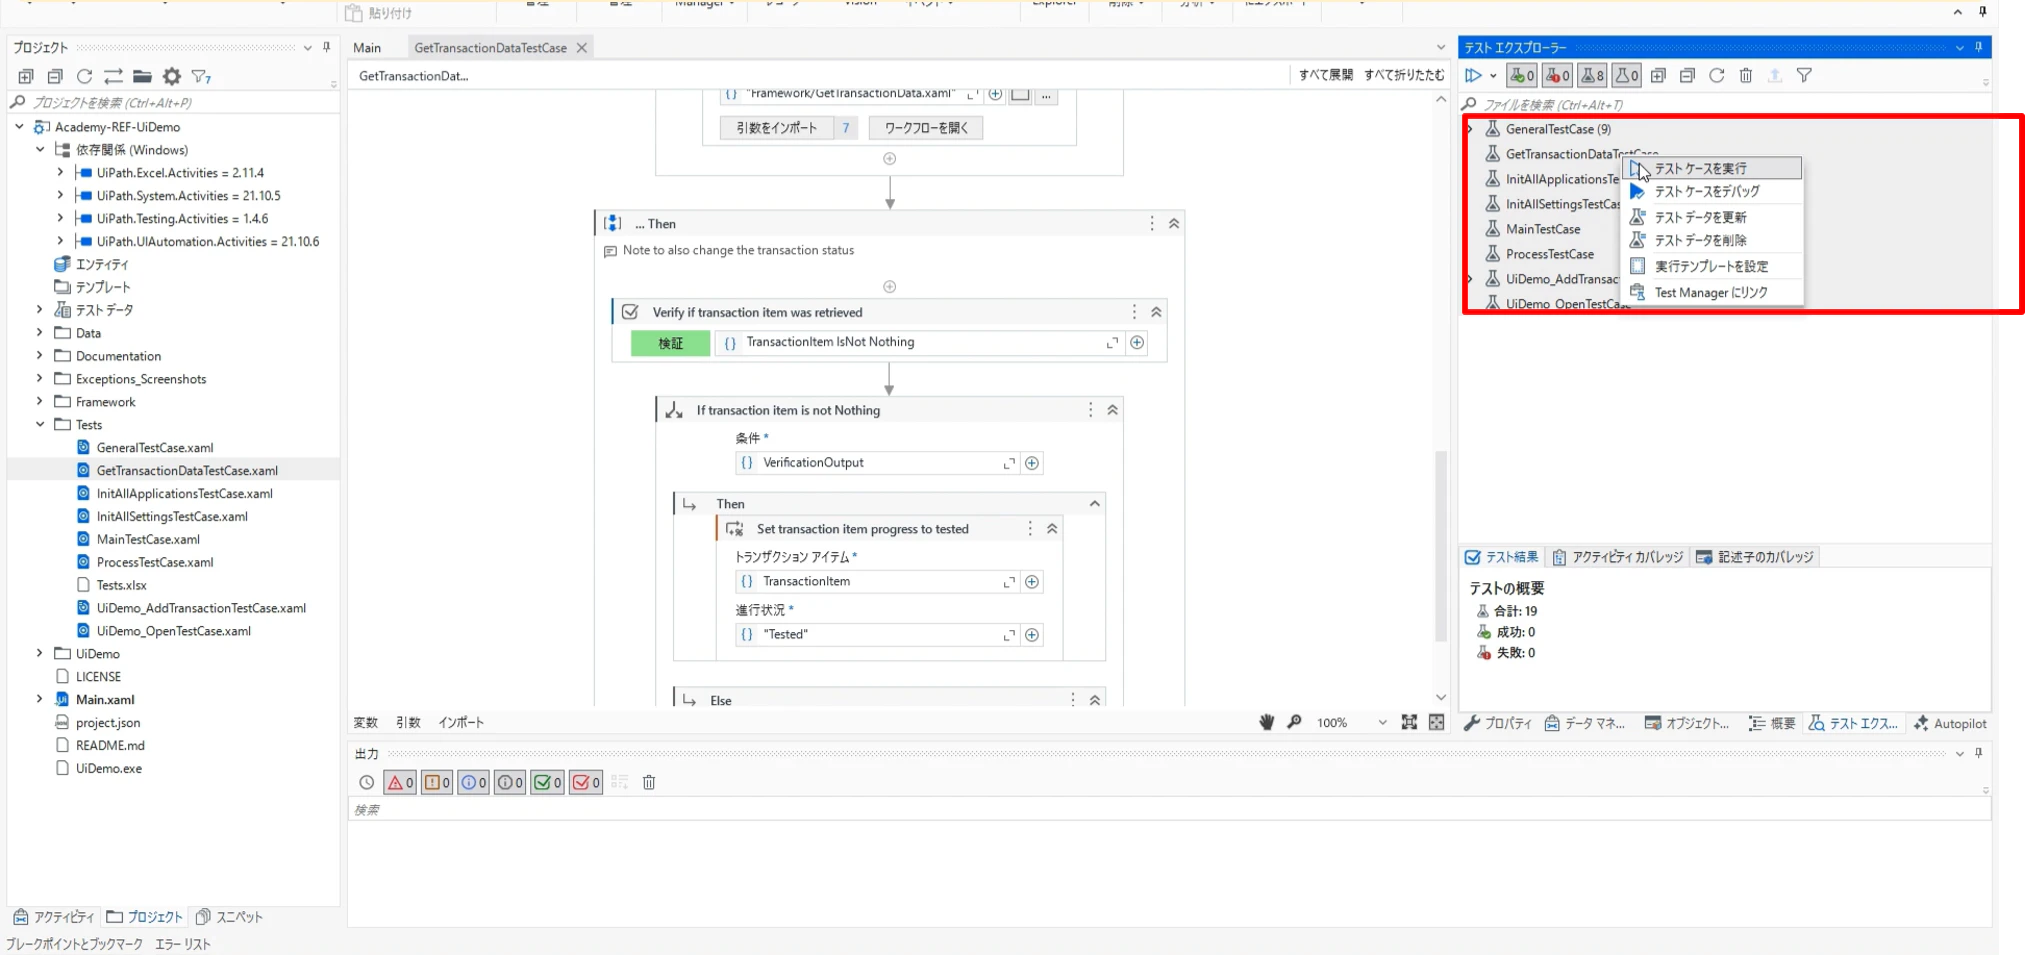Expand UiPath.Excel.Activities dependency
The width and height of the screenshot is (2025, 955).
(x=60, y=172)
